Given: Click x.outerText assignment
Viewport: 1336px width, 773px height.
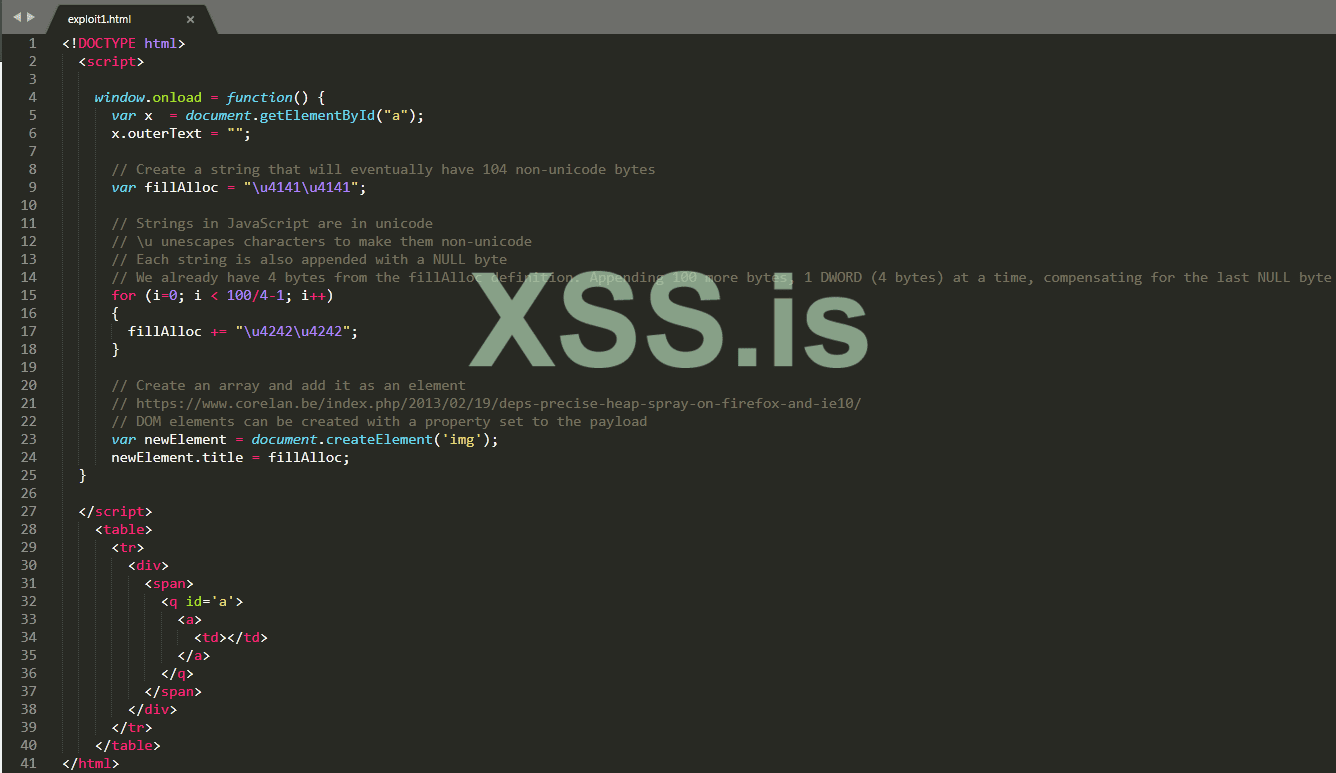Looking at the screenshot, I should point(181,133).
